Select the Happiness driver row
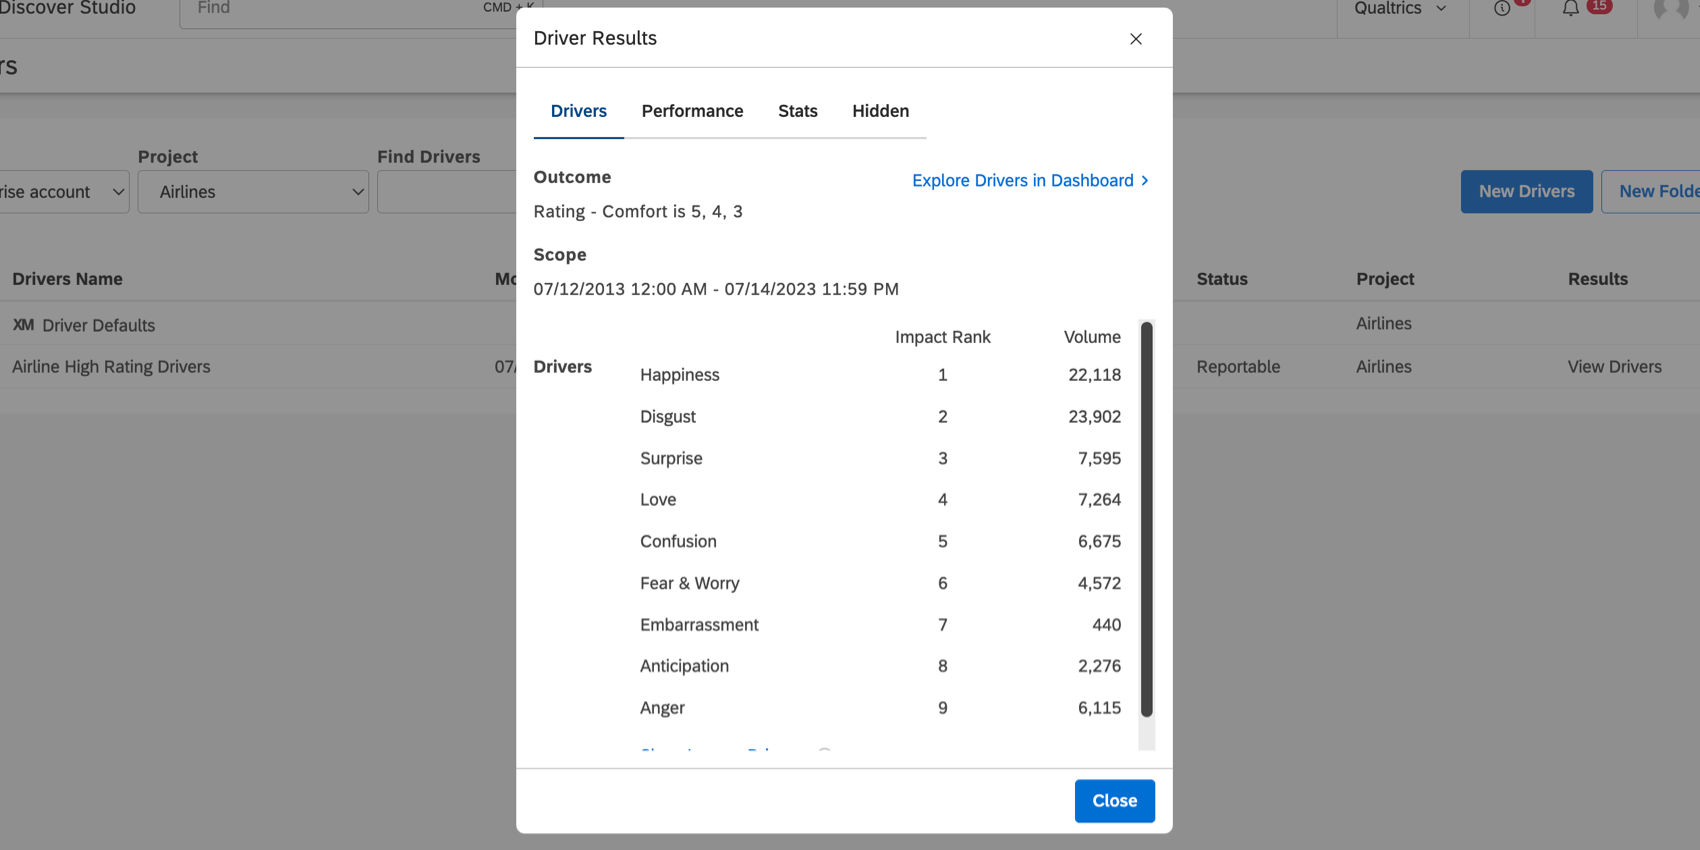Screen dimensions: 1700x850 pyautogui.click(x=880, y=375)
